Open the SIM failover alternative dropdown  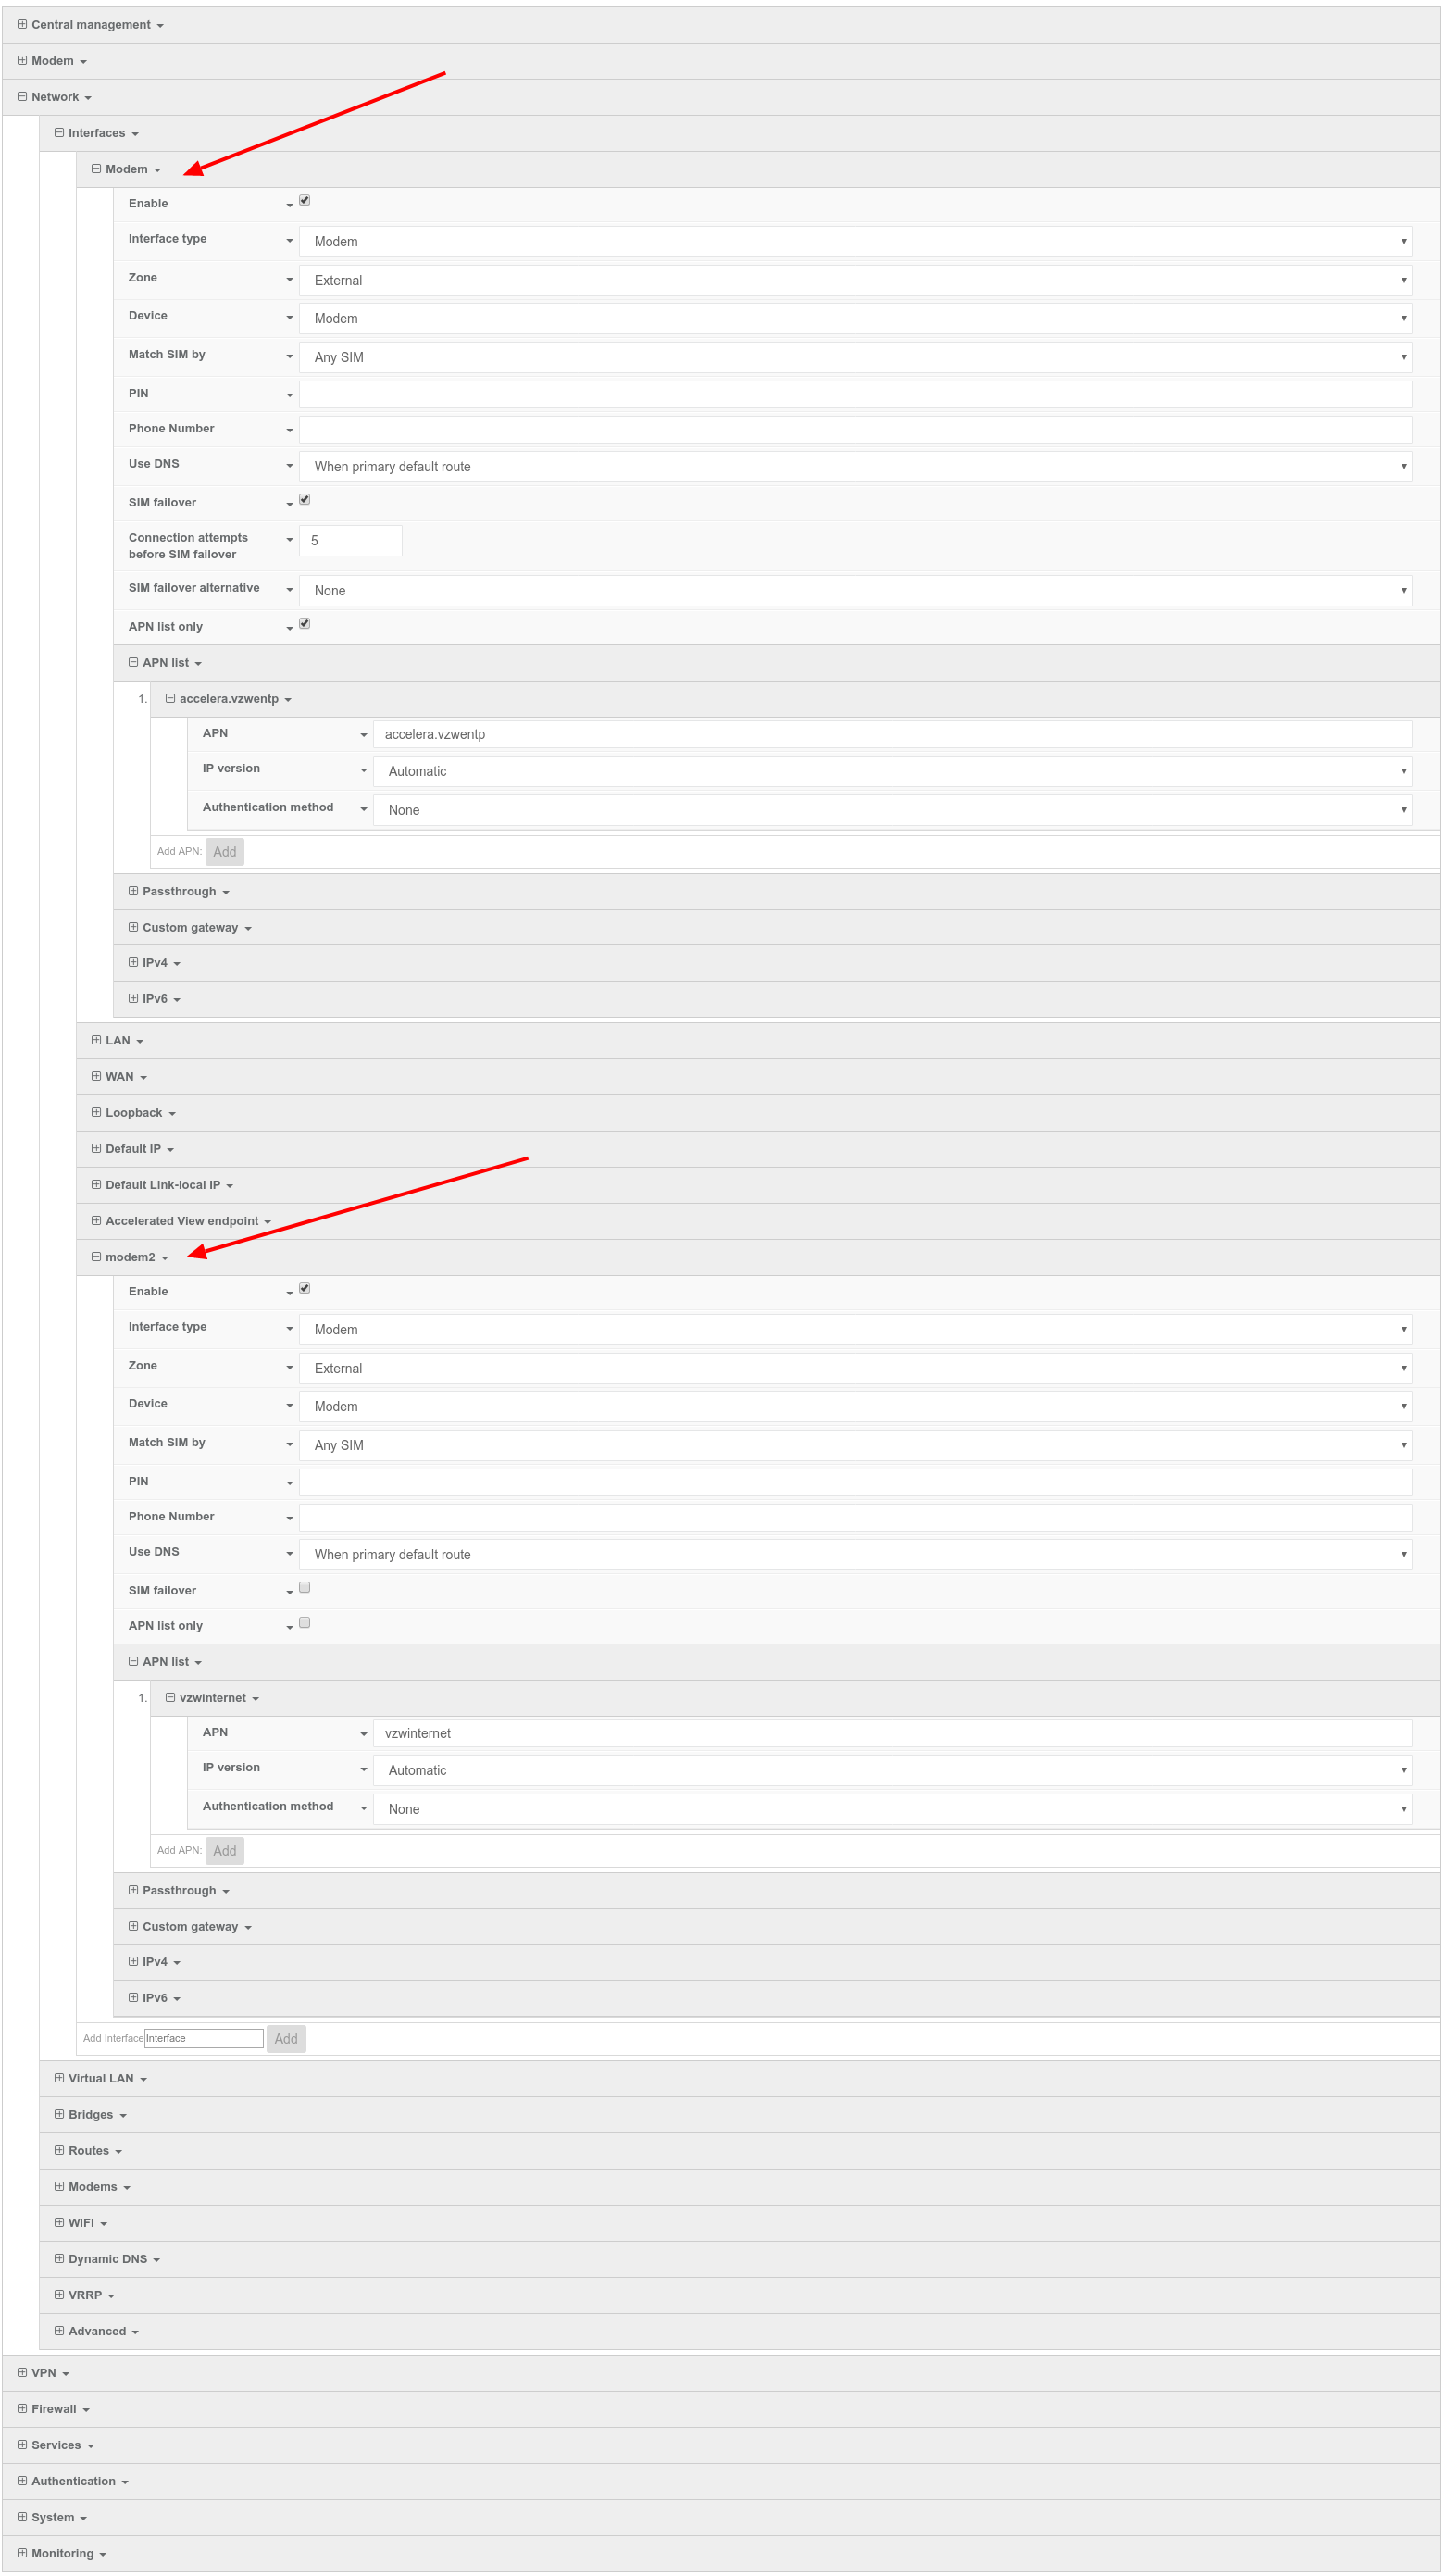(854, 591)
